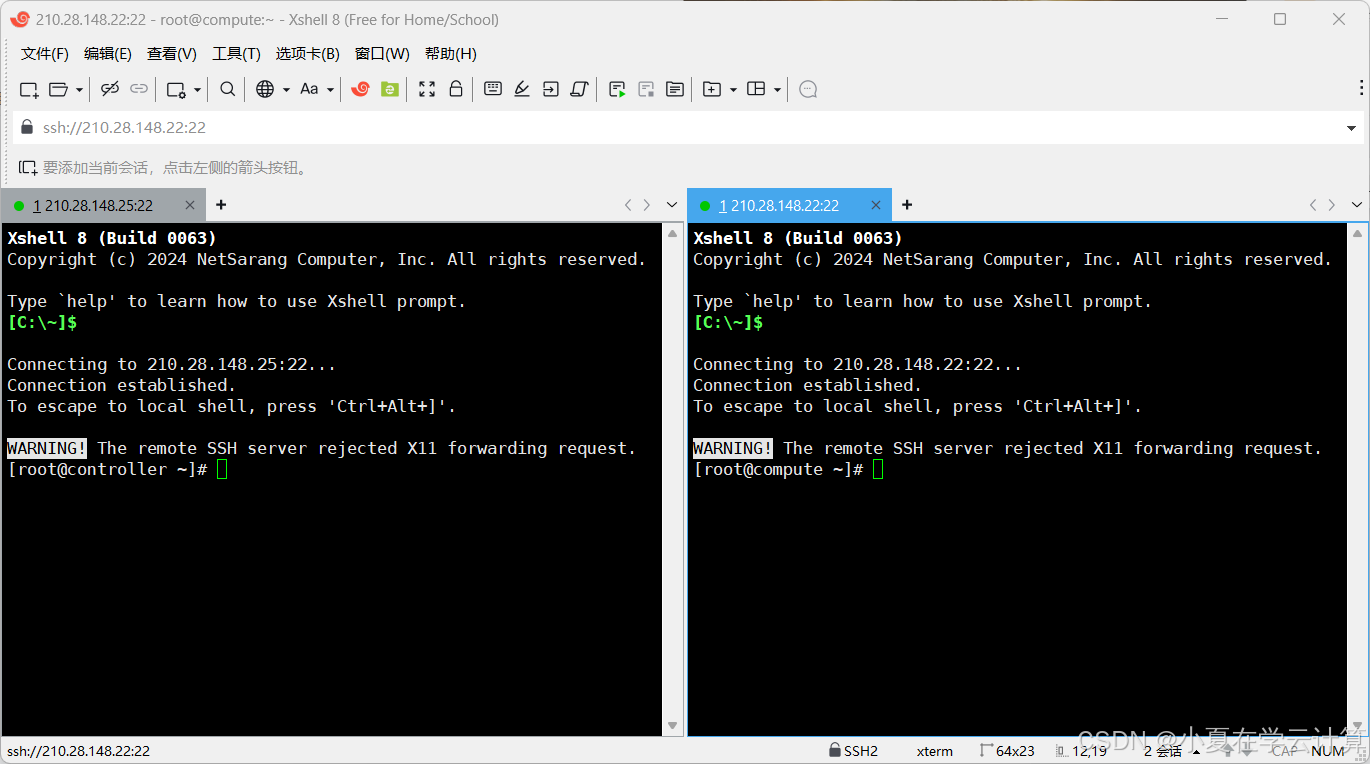
Task: Click the [root@compute ~]# prompt text
Action: pos(778,469)
